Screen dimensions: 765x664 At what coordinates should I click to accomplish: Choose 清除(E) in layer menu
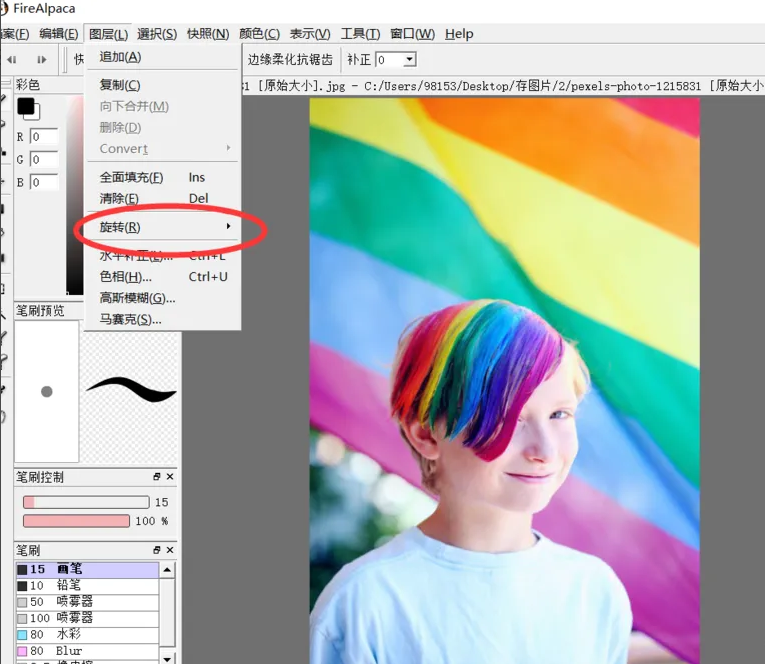[x=163, y=199]
